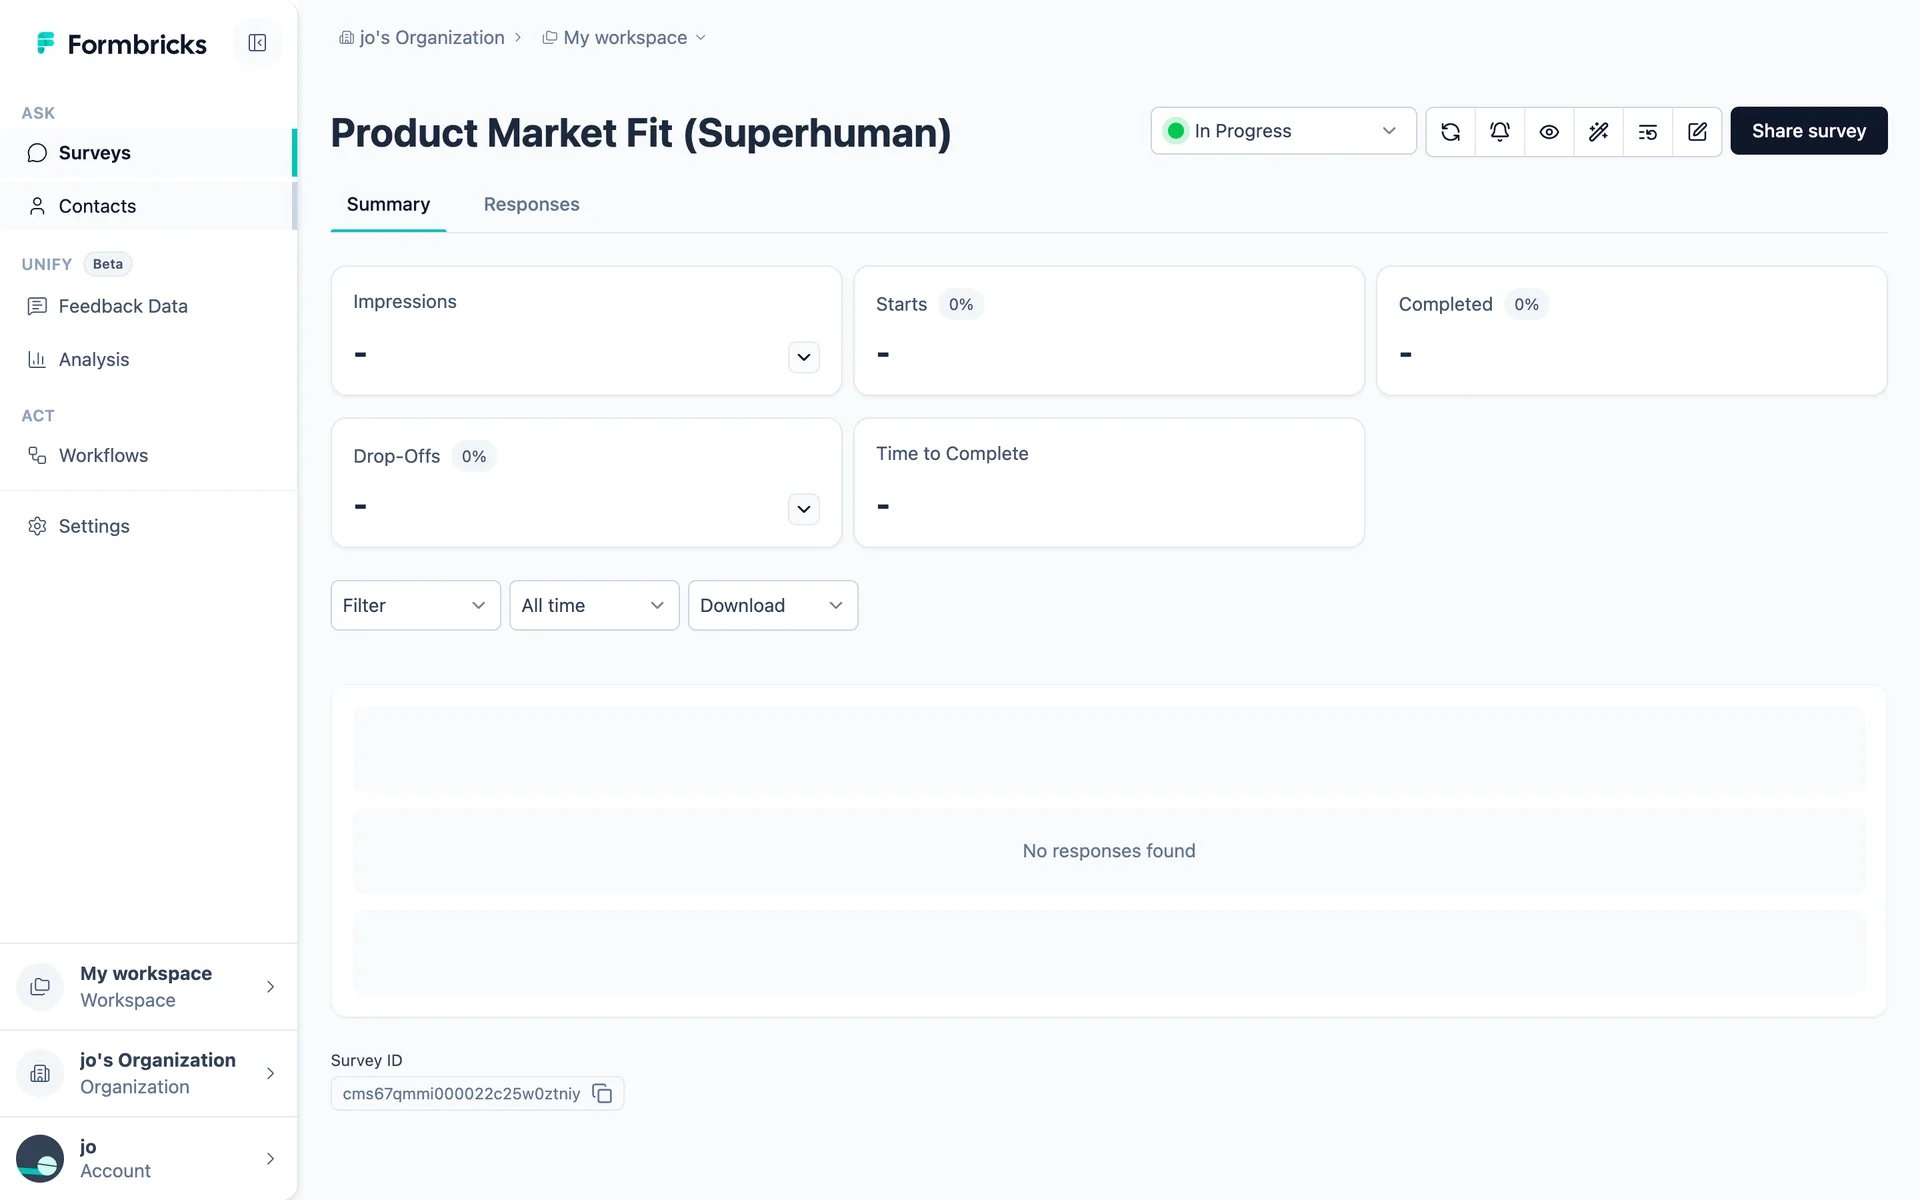Viewport: 1920px width, 1200px height.
Task: Preview the survey with the eye icon
Action: tap(1549, 131)
